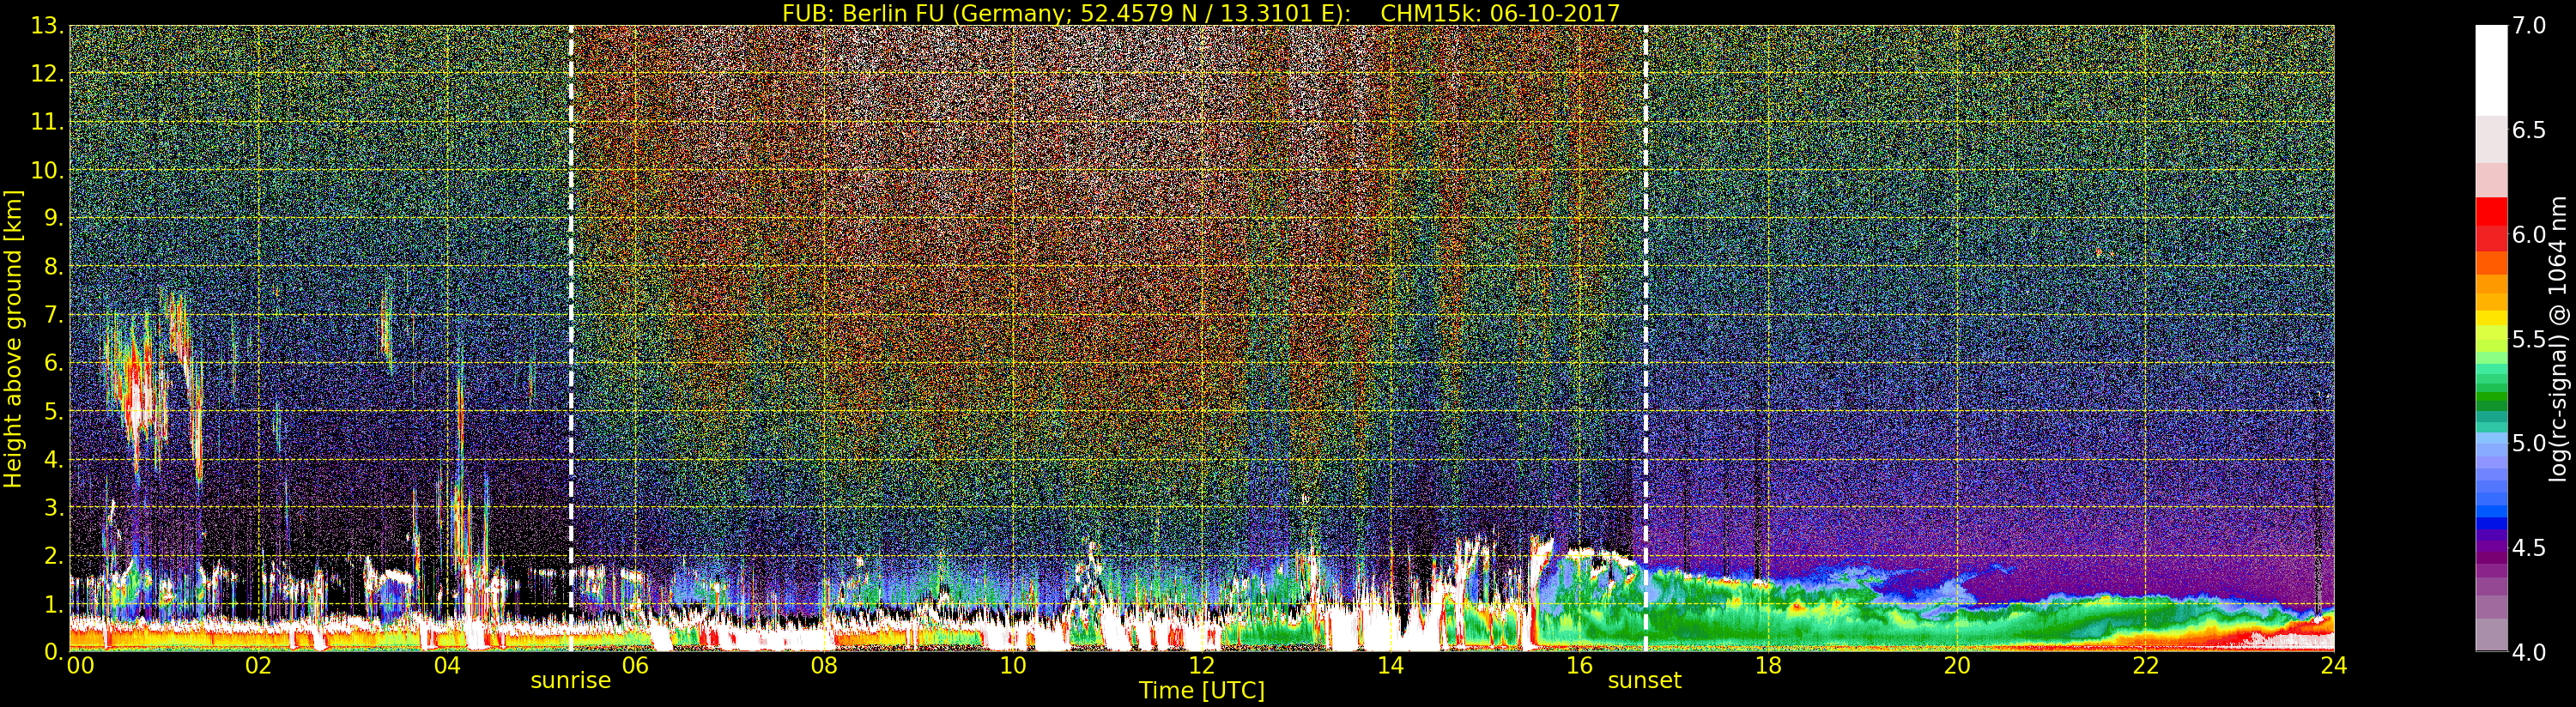Click the height axis tick label "13."
The width and height of the screenshot is (2576, 707).
tap(47, 26)
